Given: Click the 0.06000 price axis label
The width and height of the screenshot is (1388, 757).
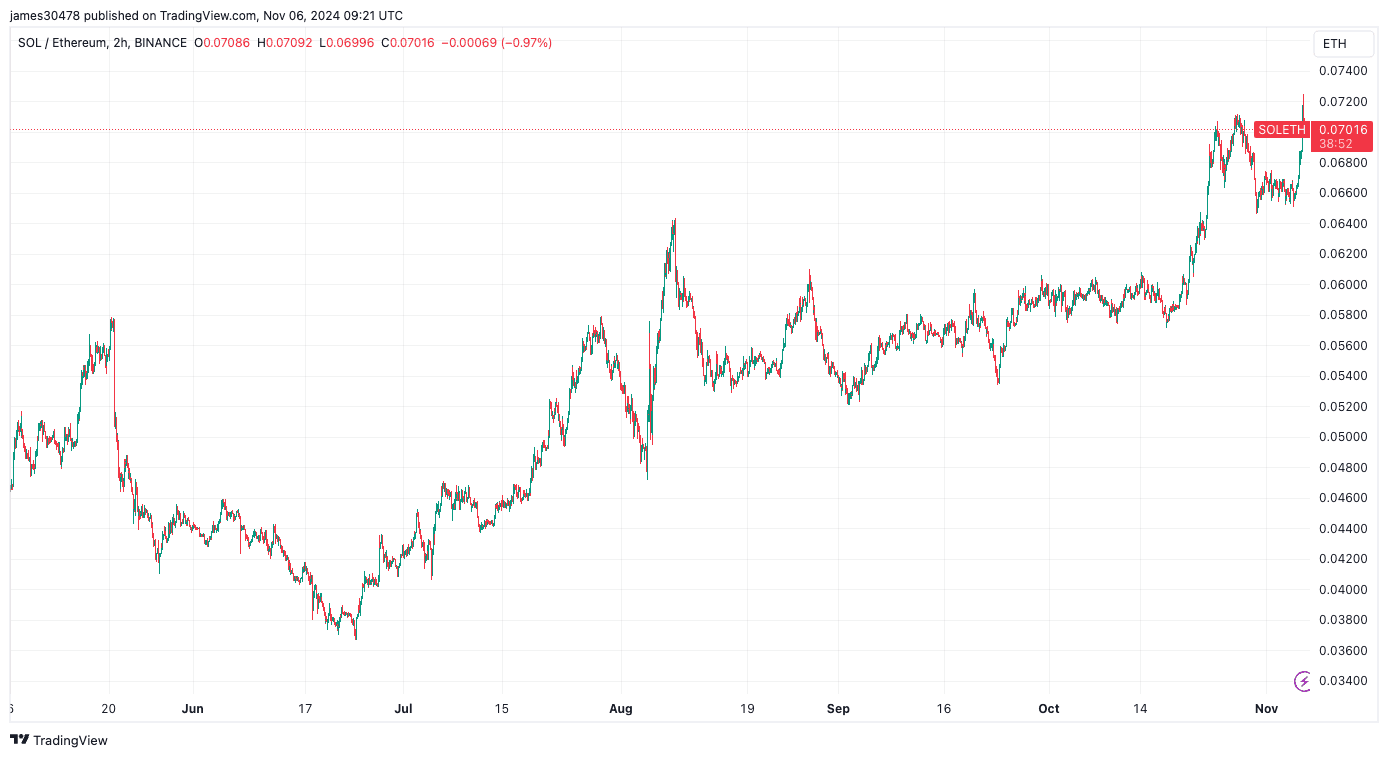Looking at the screenshot, I should coord(1343,285).
